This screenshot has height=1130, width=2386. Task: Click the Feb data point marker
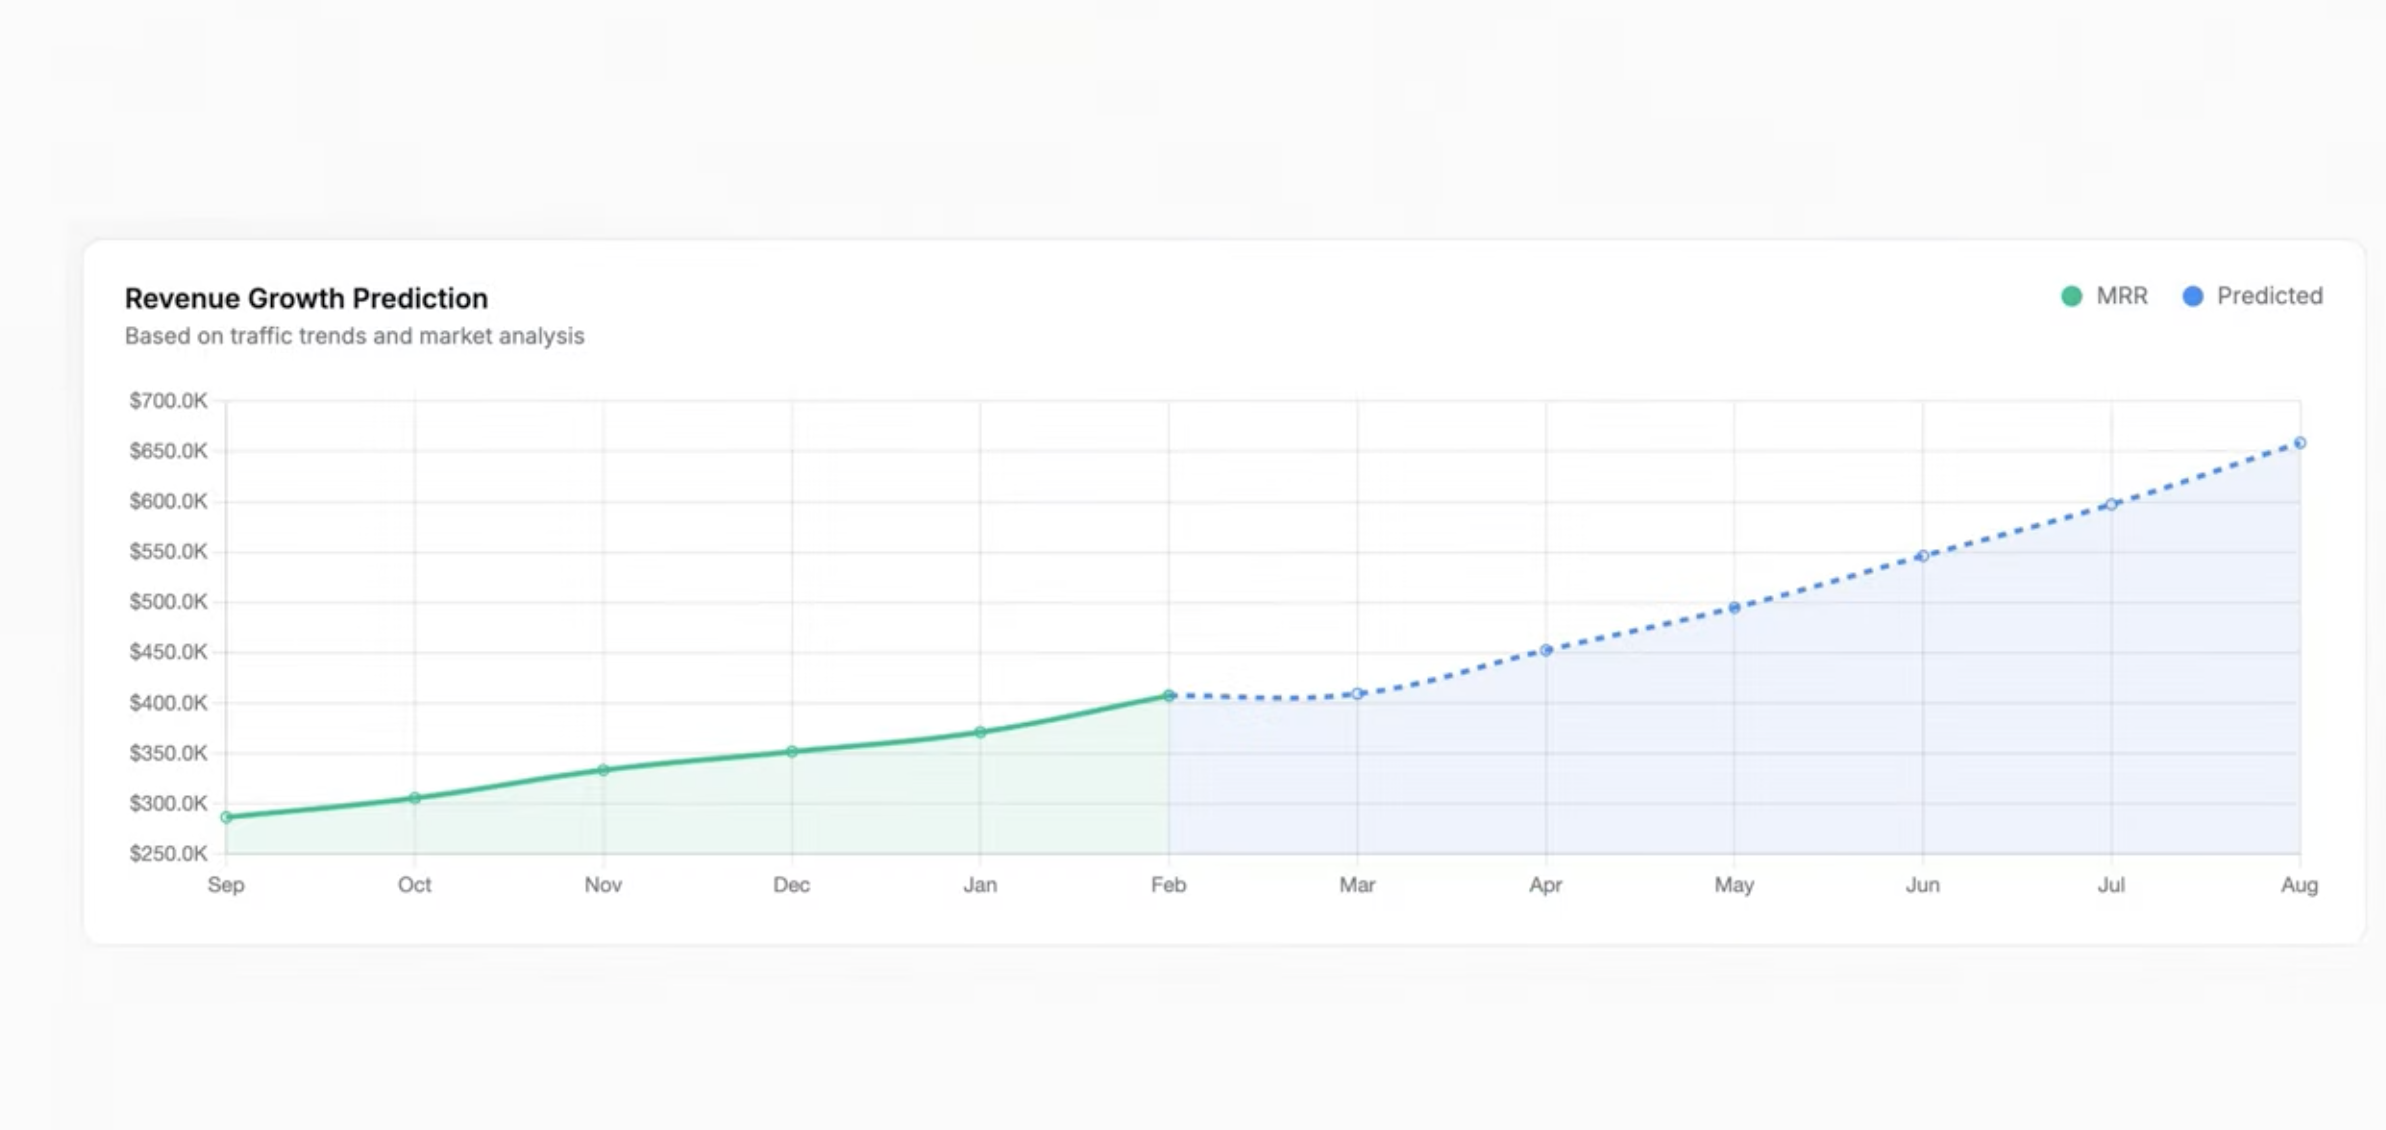tap(1169, 695)
